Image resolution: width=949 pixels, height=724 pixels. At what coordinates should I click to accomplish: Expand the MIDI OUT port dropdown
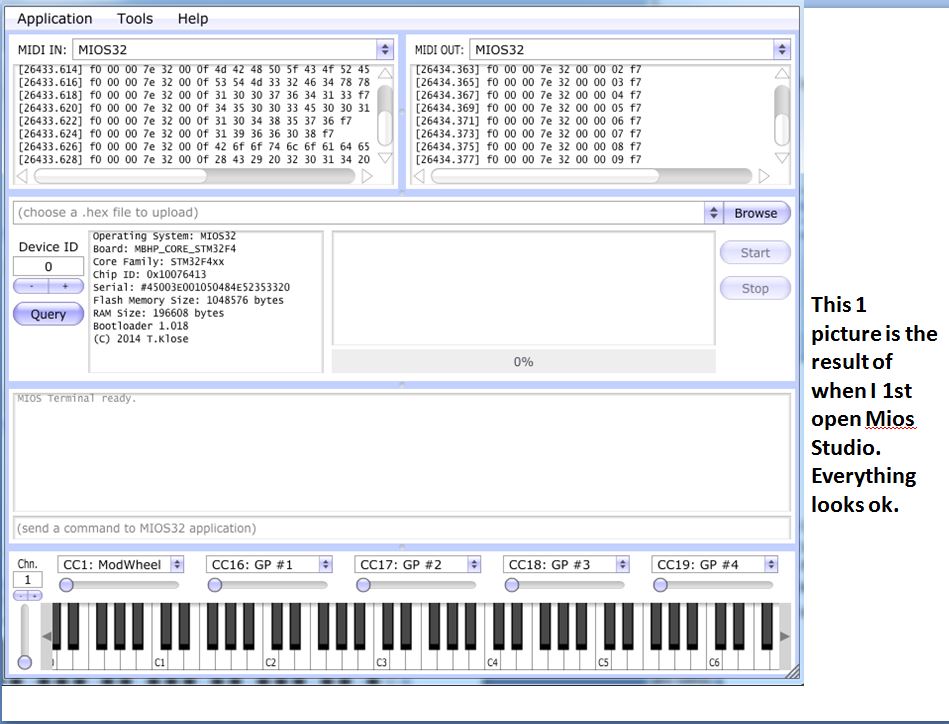coord(781,49)
